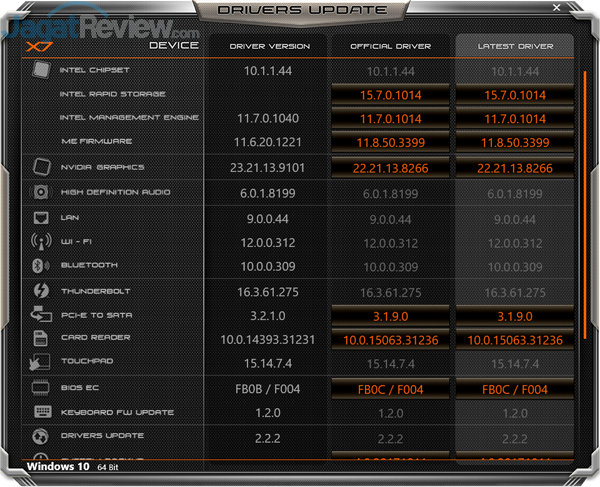The height and width of the screenshot is (487, 600).
Task: Click official PCIe to SATA driver 3.1.9.0
Action: pos(390,315)
